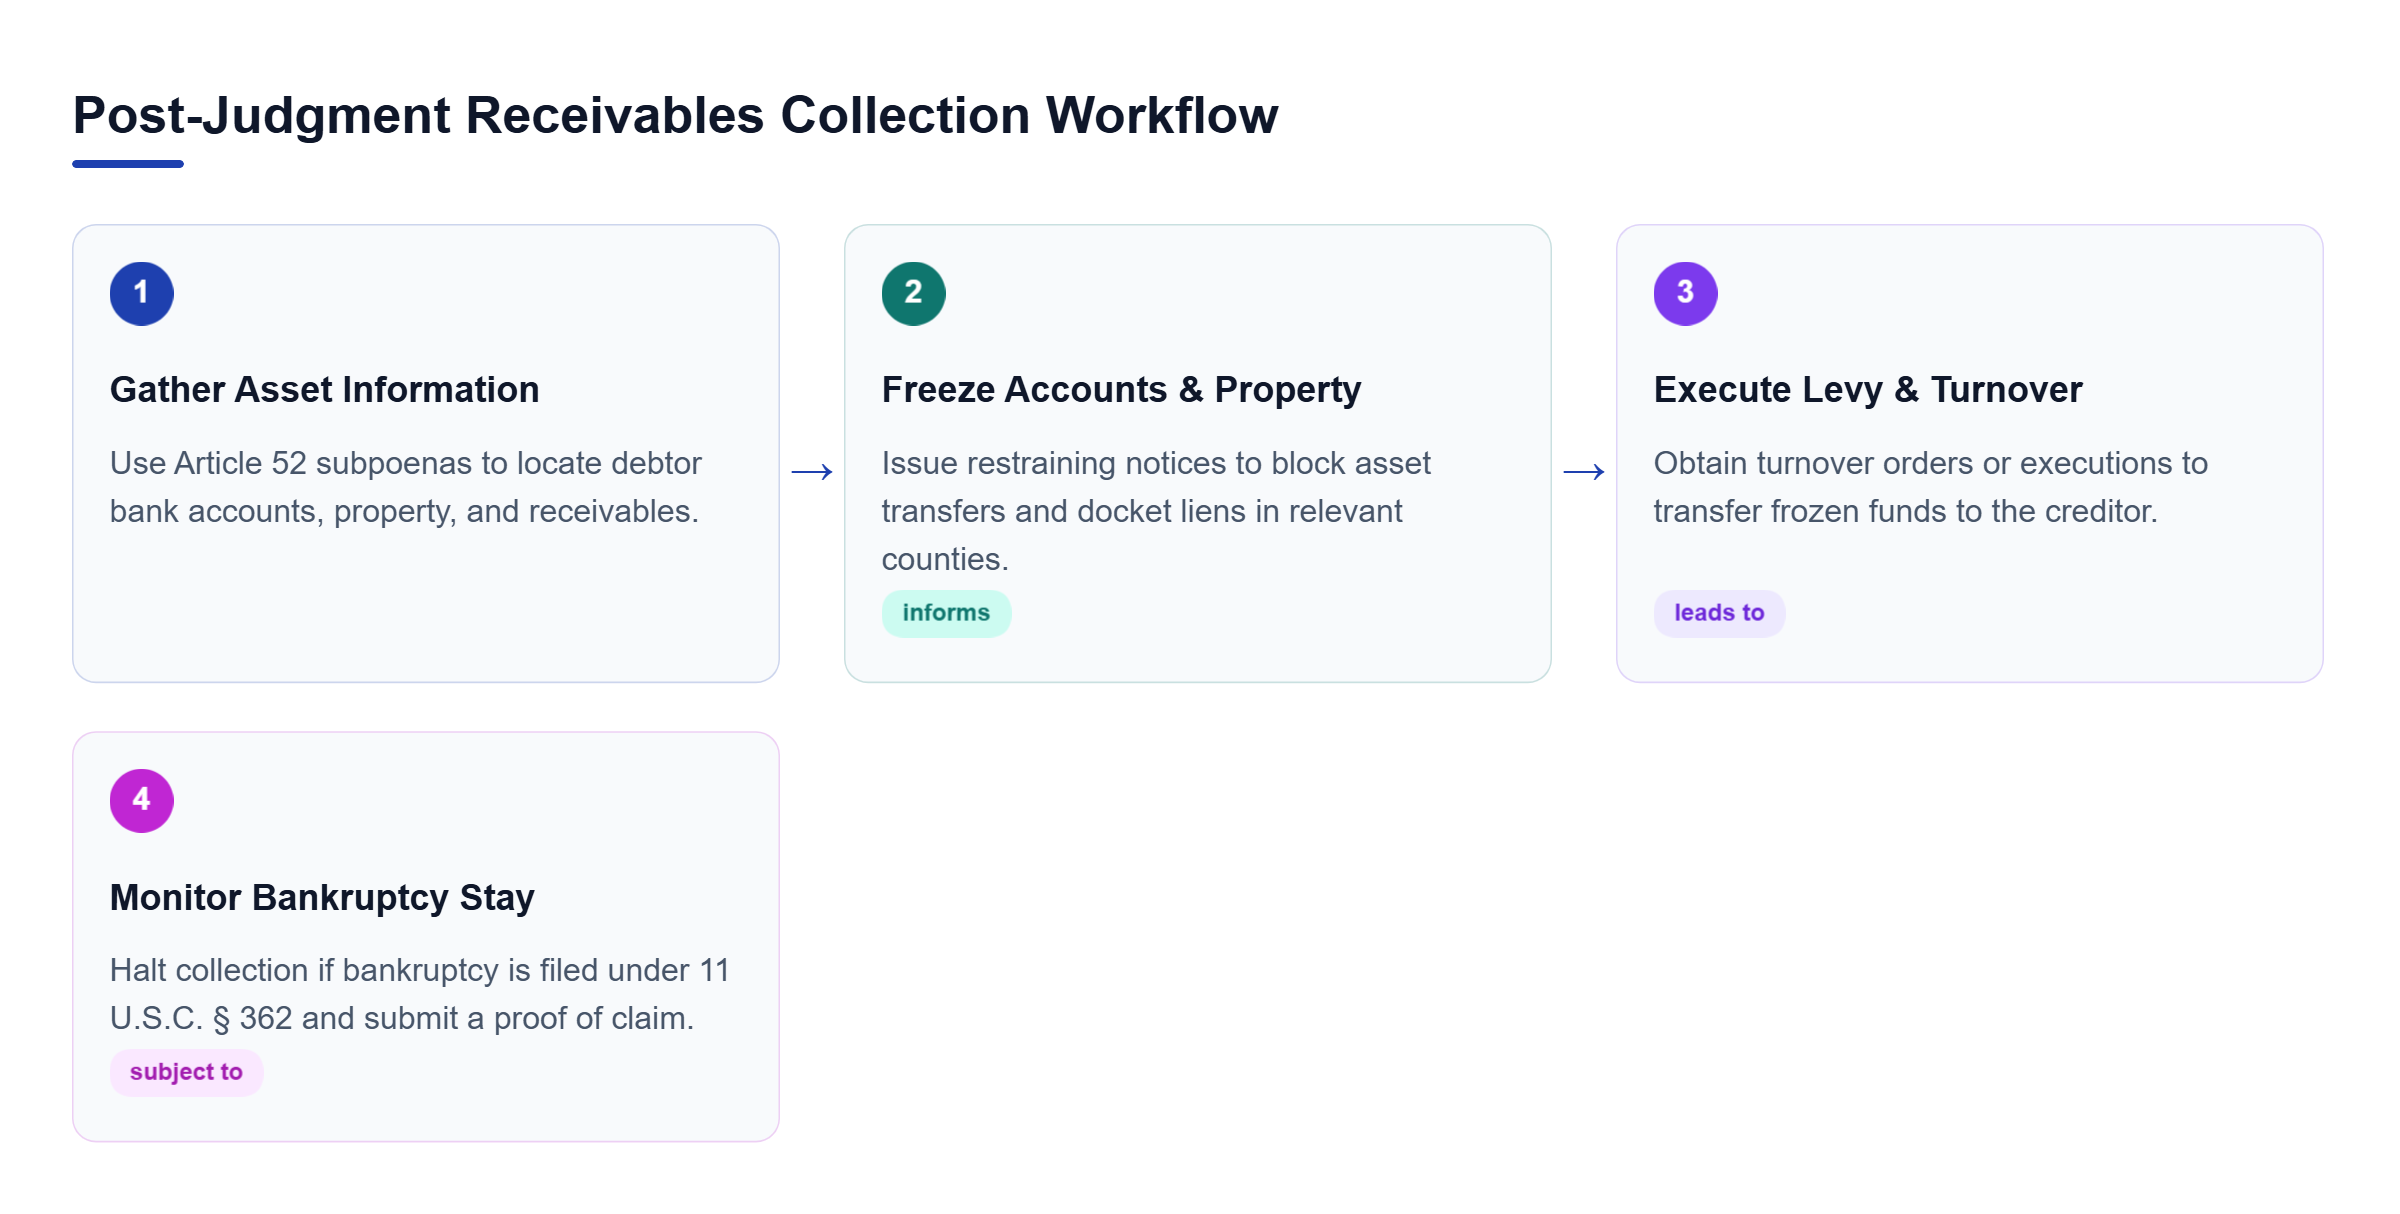Click the turnover orders description text
Image resolution: width=2400 pixels, height=1214 pixels.
(x=1930, y=487)
